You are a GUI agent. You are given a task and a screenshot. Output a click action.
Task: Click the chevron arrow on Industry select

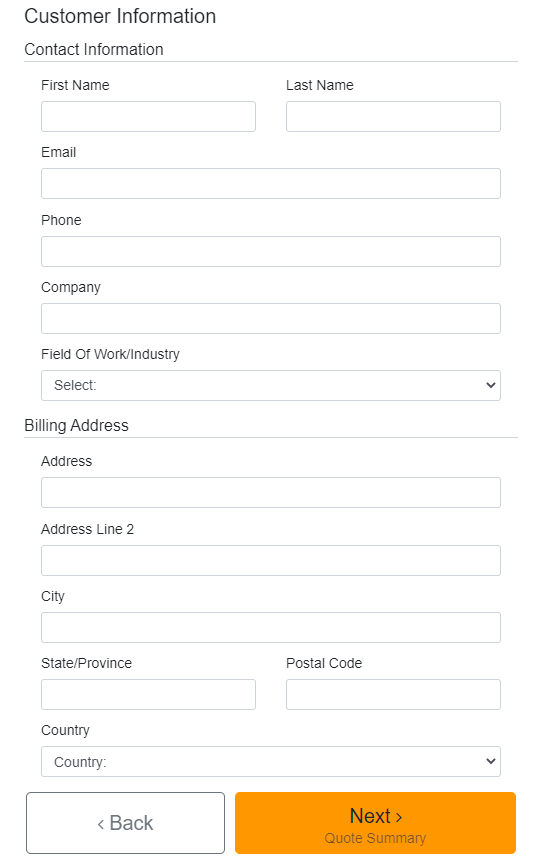click(490, 385)
